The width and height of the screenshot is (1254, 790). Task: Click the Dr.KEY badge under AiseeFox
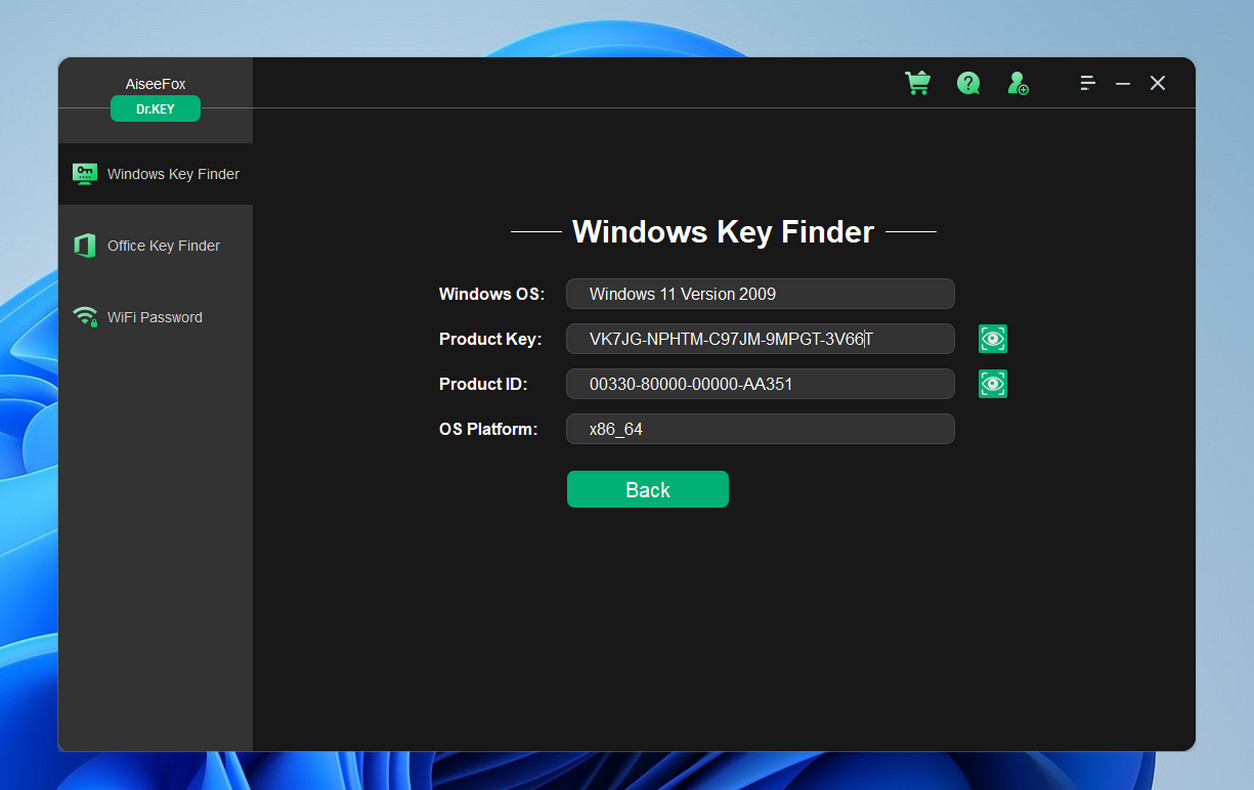click(155, 108)
